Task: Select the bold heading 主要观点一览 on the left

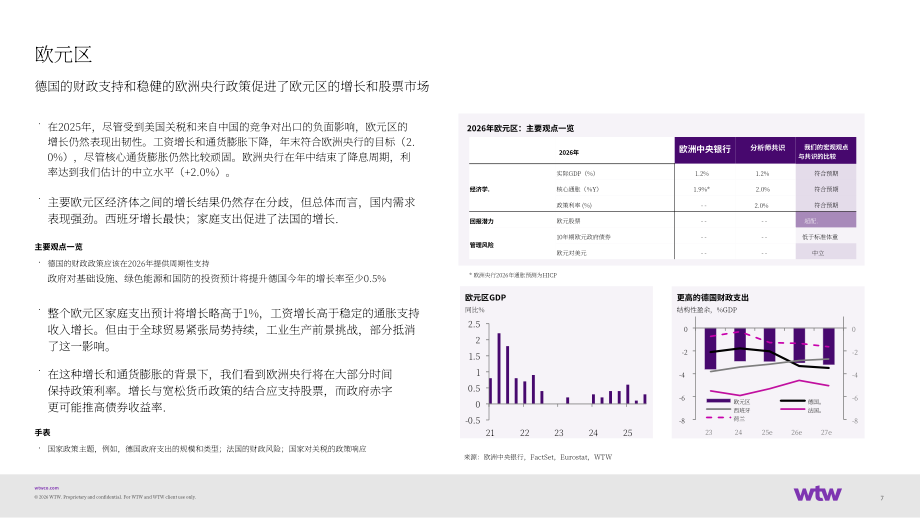Action: tap(59, 247)
